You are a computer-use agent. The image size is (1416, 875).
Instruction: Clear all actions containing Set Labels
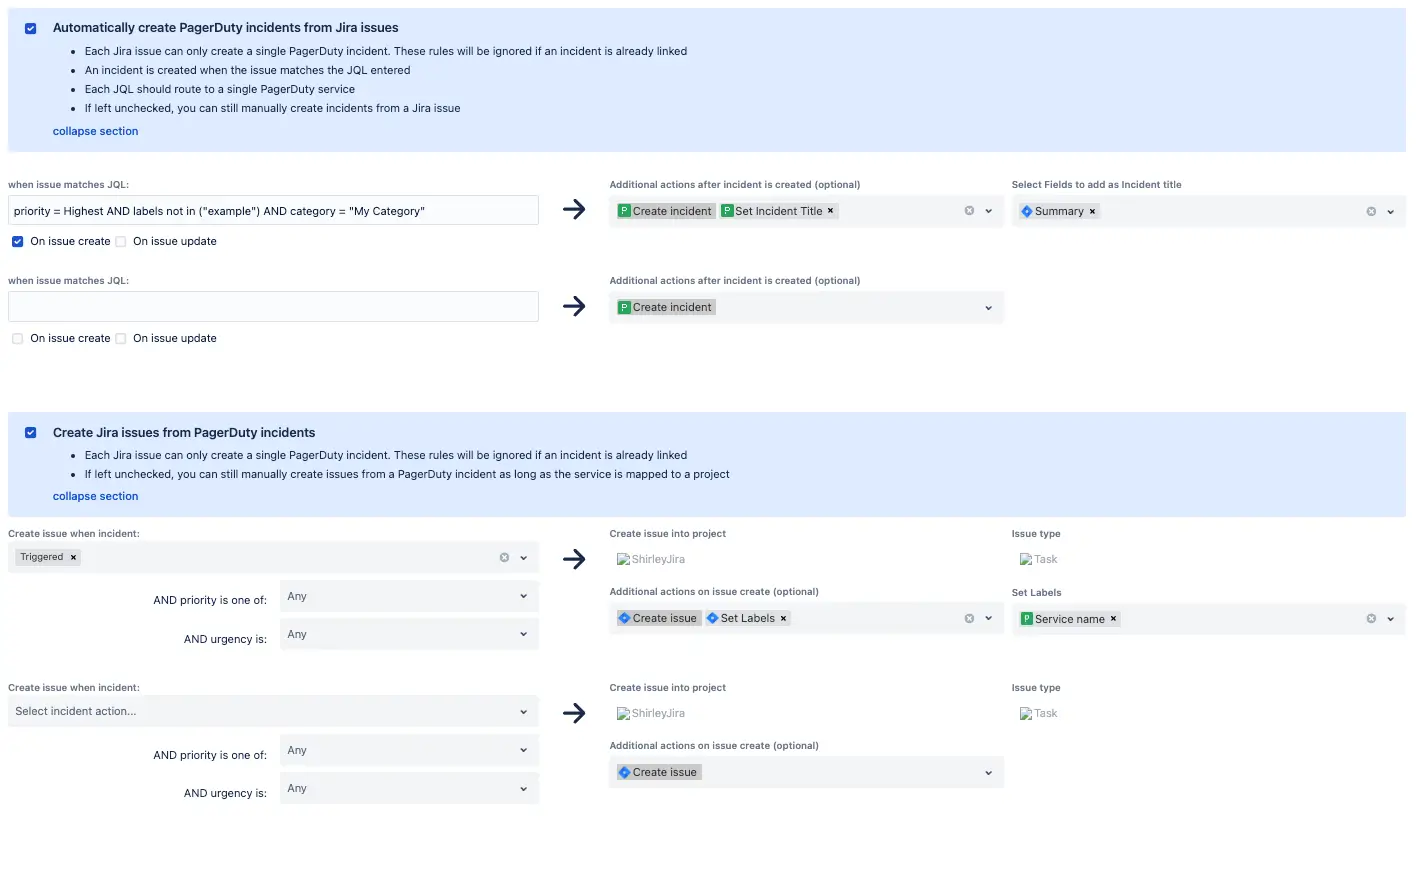click(969, 619)
